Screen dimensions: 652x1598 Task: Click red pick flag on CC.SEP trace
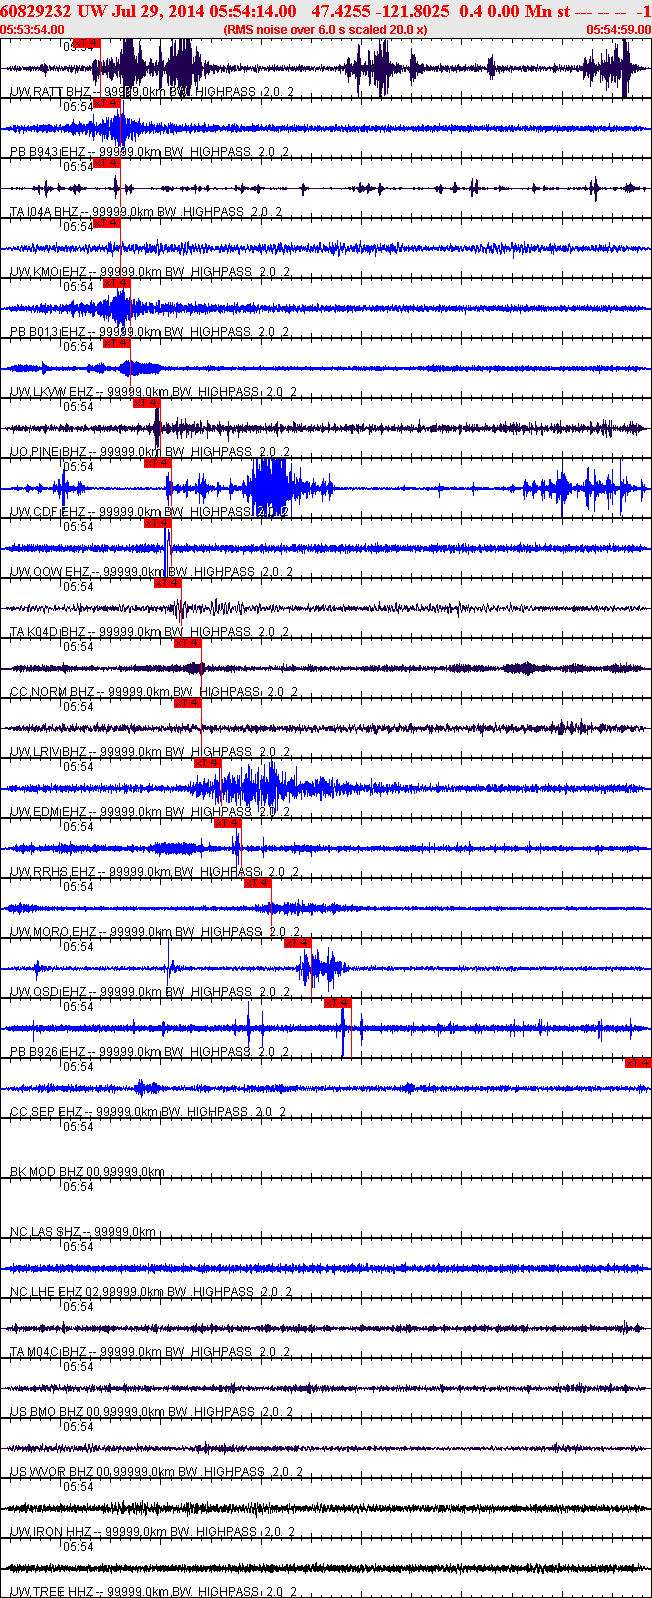tap(638, 1063)
